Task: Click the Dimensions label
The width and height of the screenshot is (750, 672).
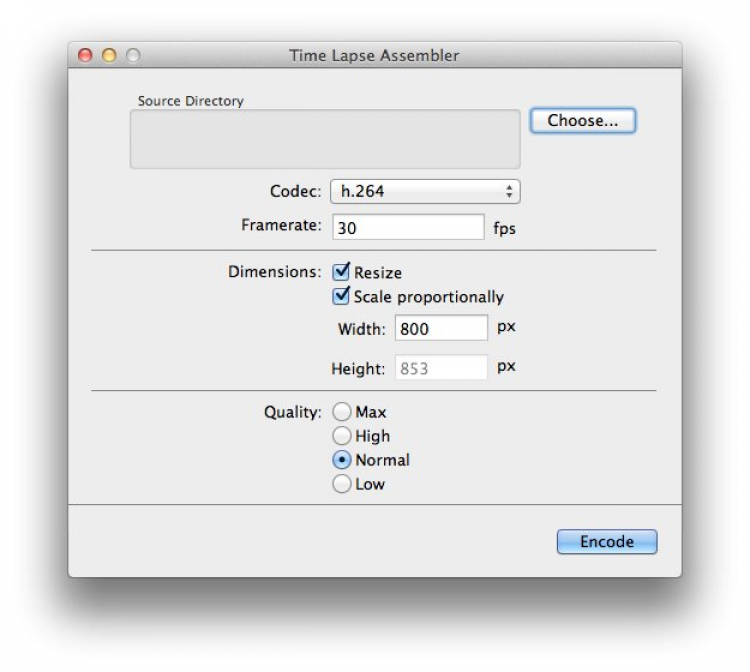Action: 275,272
